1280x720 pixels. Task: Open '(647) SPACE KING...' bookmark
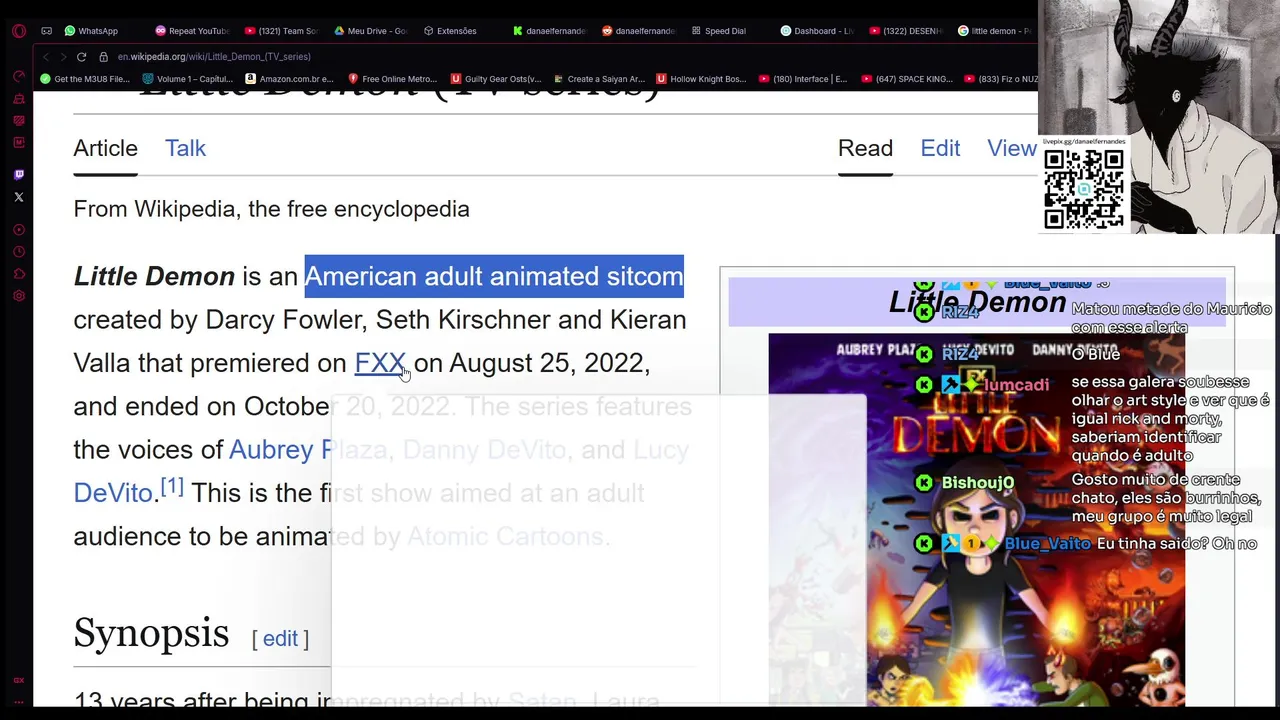[906, 79]
